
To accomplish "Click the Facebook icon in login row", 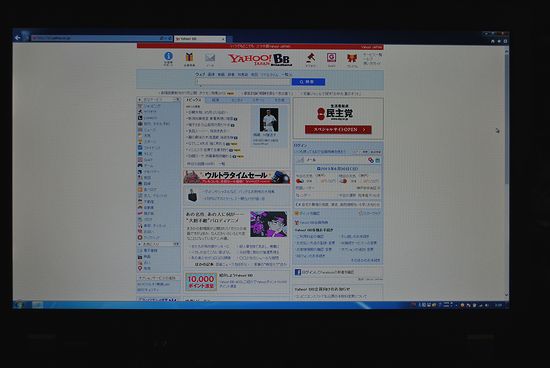I will click(298, 272).
